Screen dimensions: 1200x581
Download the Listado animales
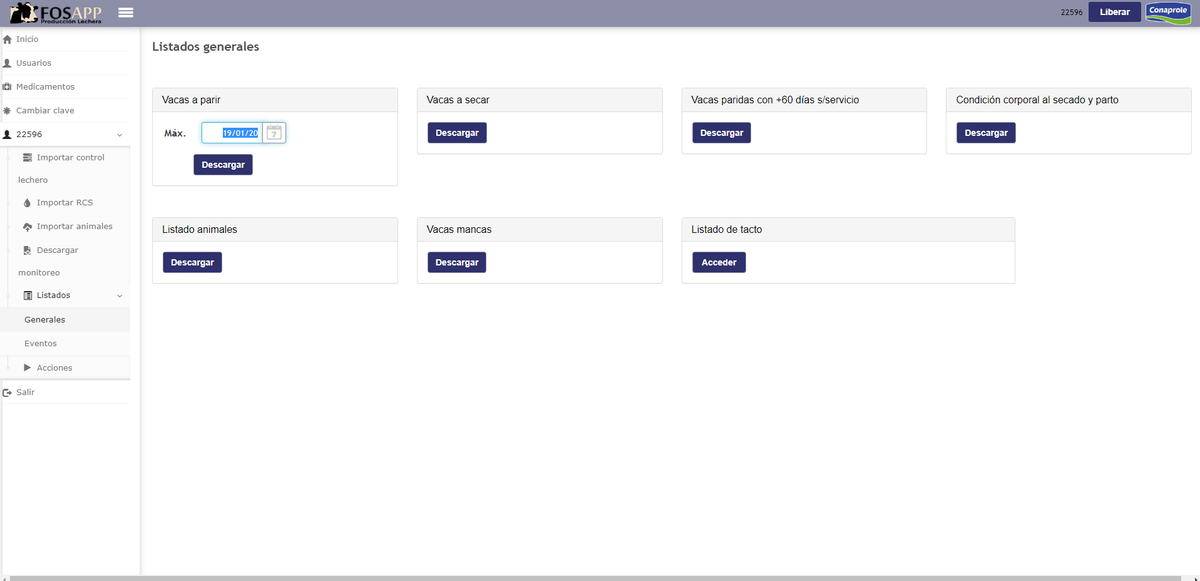click(192, 262)
